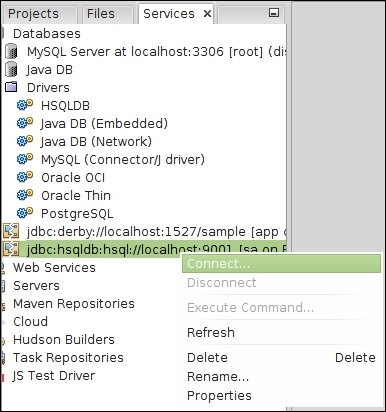386x412 pixels.
Task: Close the Services tab with its X
Action: click(x=207, y=14)
